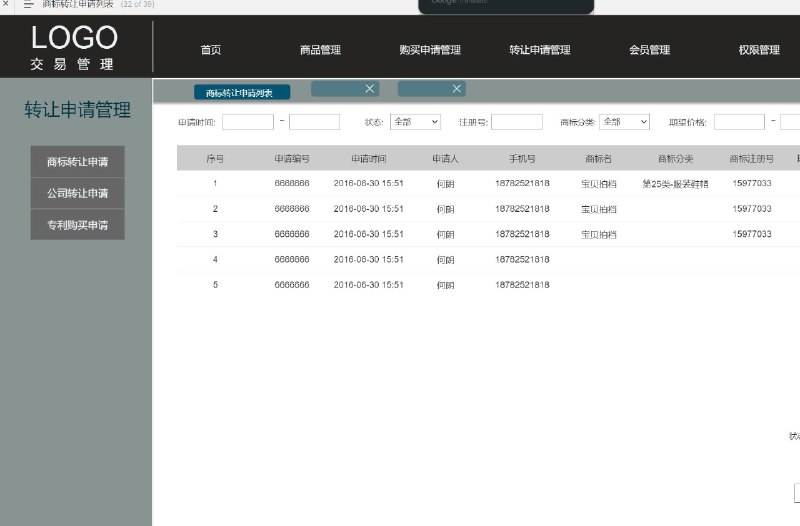Click the phone number in row 4
This screenshot has height=526, width=800.
pos(522,259)
